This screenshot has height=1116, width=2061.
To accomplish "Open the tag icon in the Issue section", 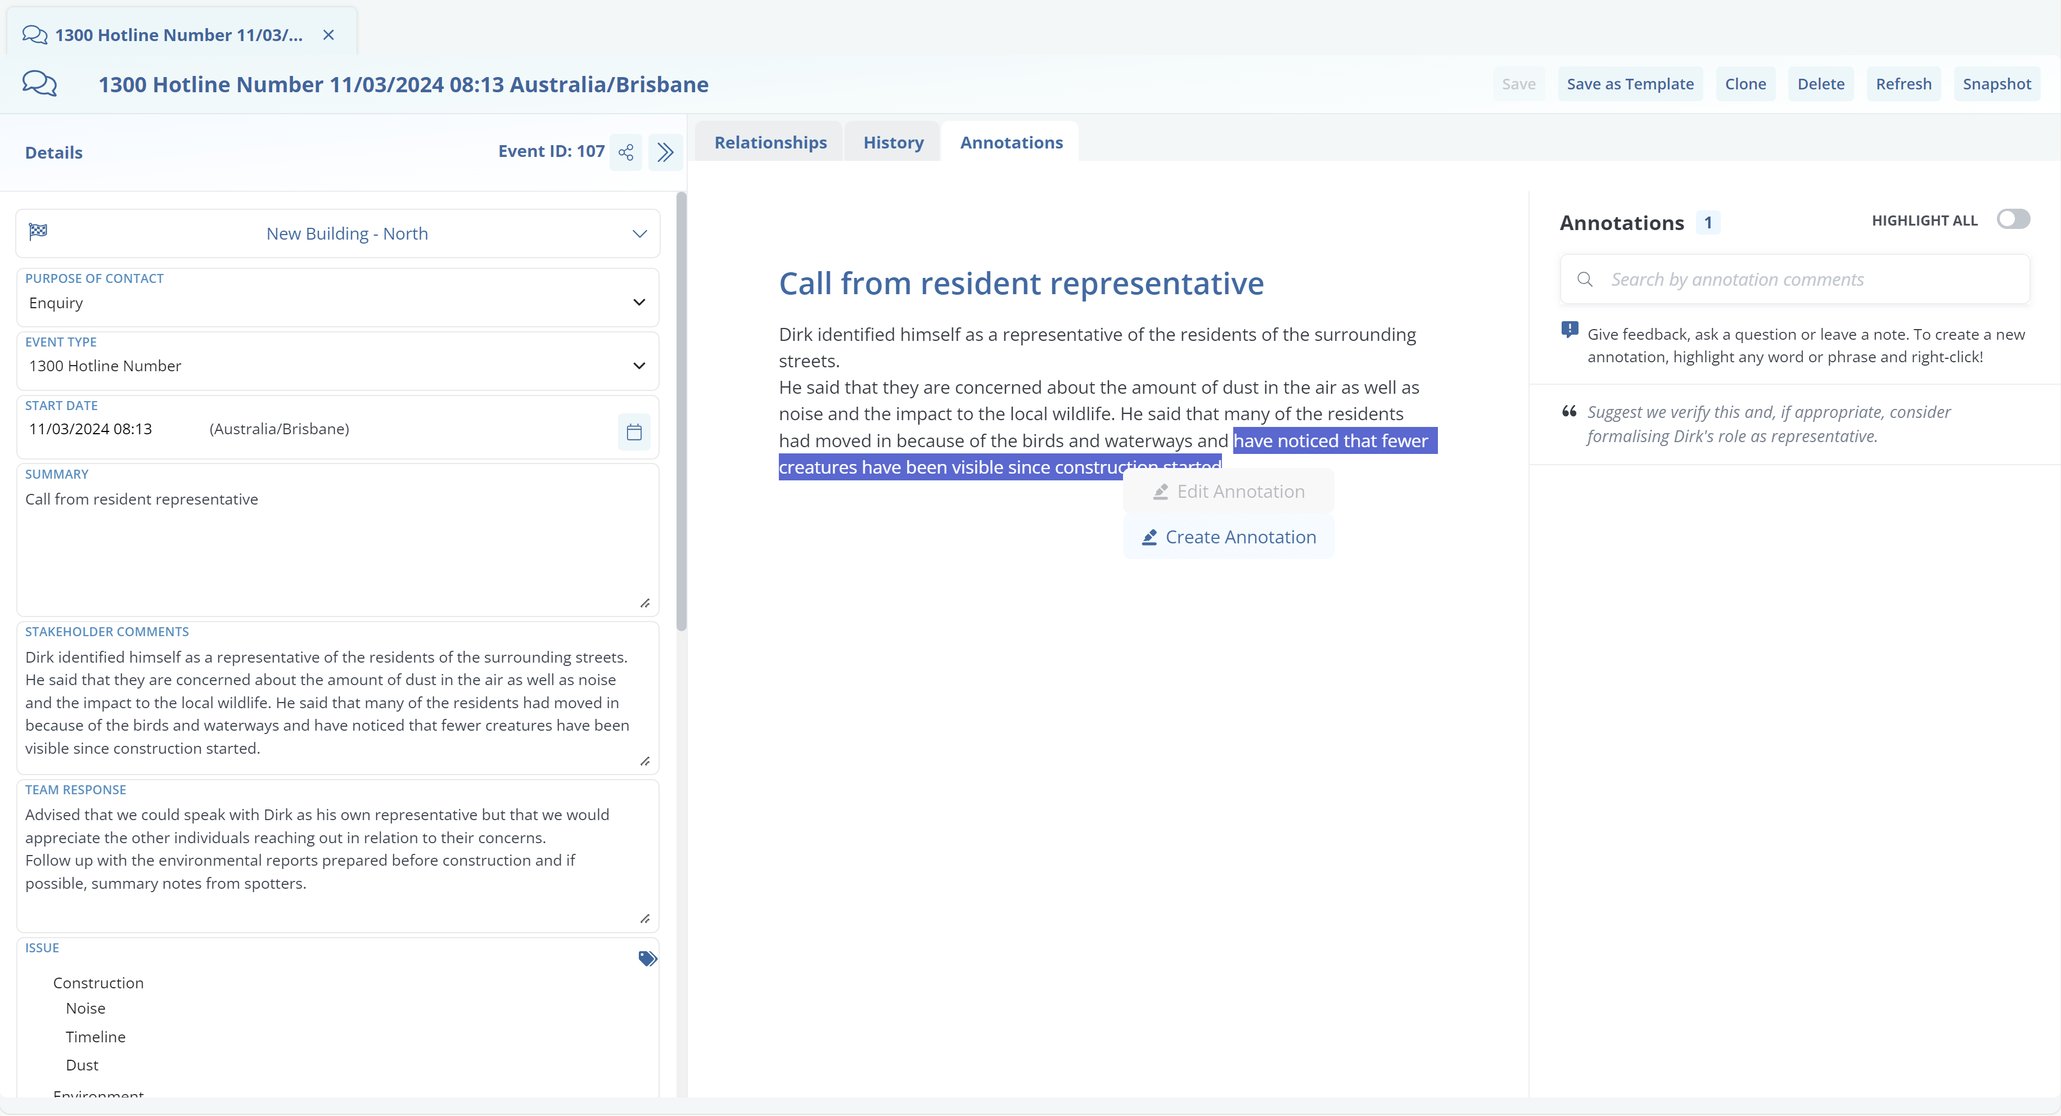I will point(647,957).
